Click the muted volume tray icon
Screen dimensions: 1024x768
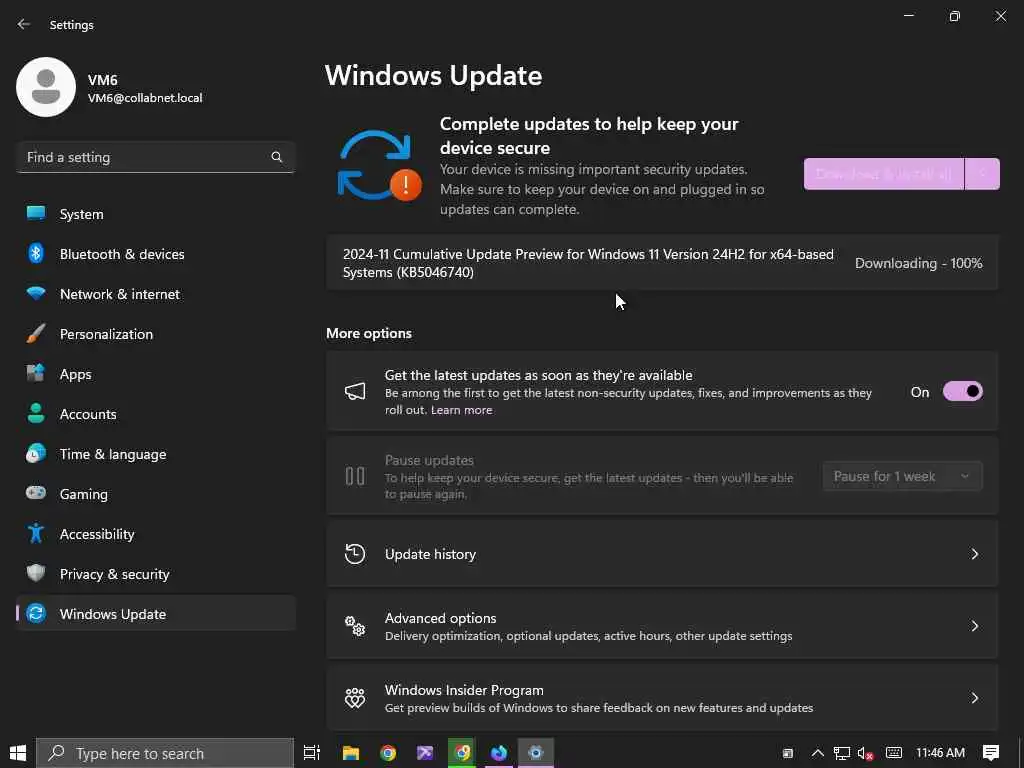coord(866,753)
